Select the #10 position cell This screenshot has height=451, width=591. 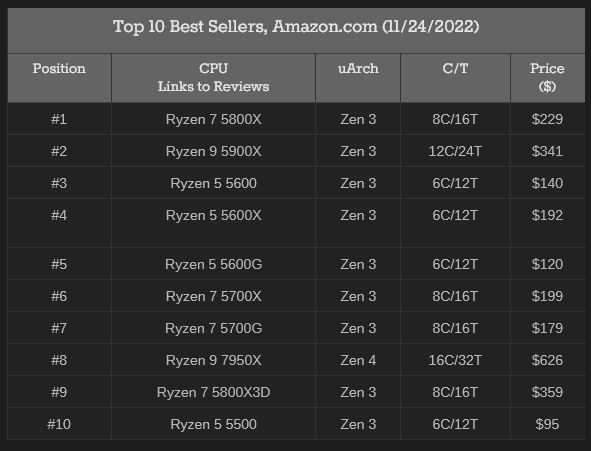tap(59, 425)
